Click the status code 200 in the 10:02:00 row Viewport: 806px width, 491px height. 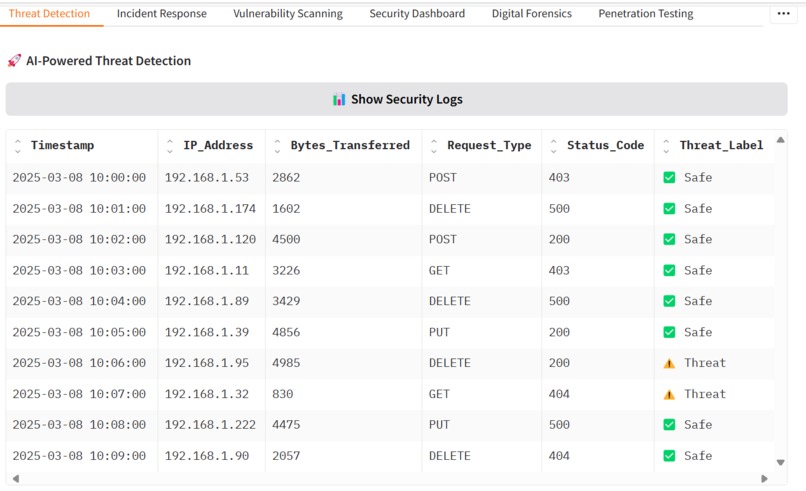pos(559,240)
